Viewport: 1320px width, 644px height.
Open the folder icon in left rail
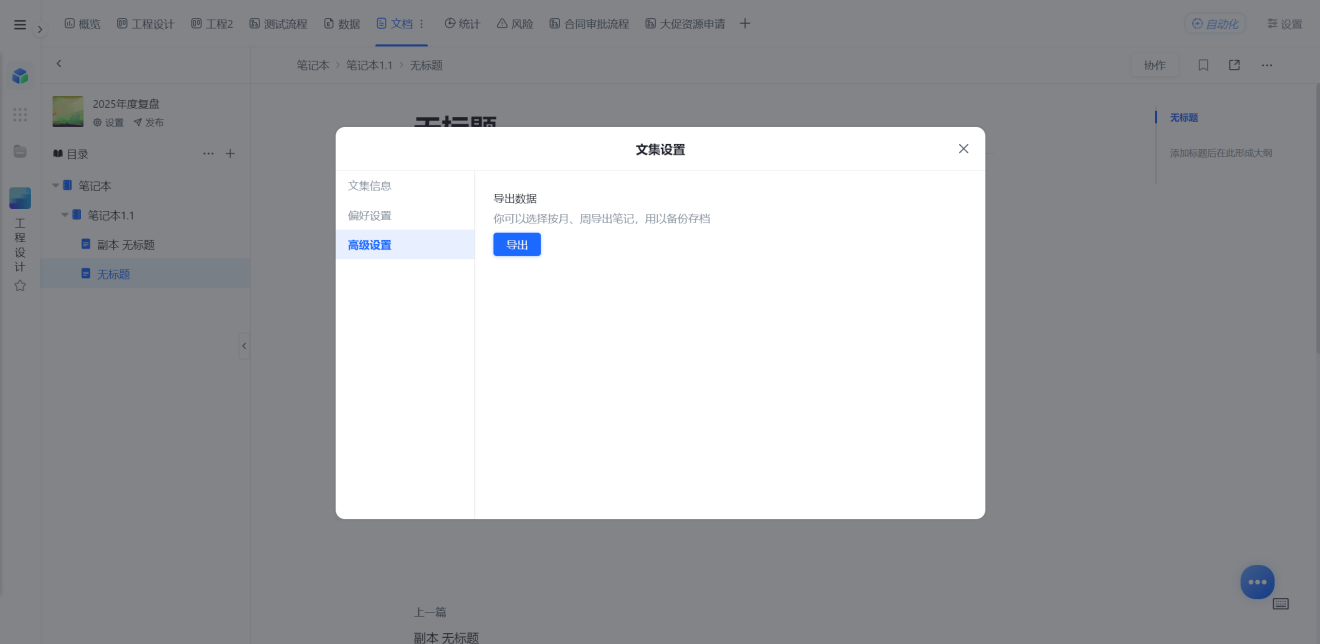20,152
